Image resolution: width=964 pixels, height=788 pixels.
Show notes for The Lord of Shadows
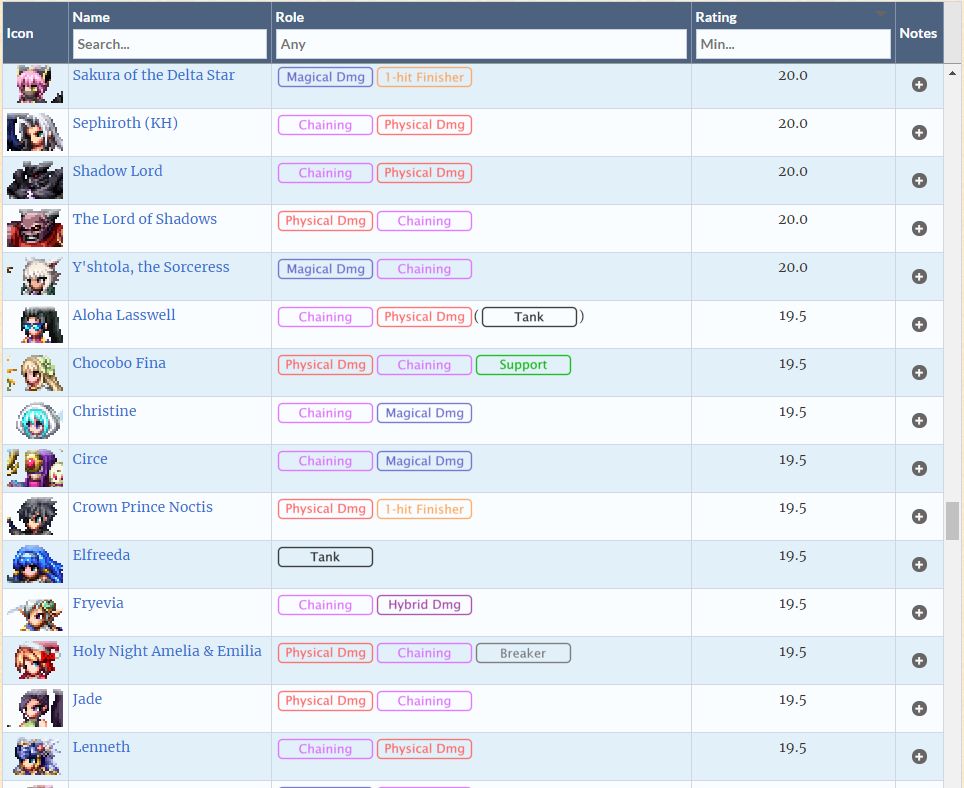pyautogui.click(x=919, y=229)
